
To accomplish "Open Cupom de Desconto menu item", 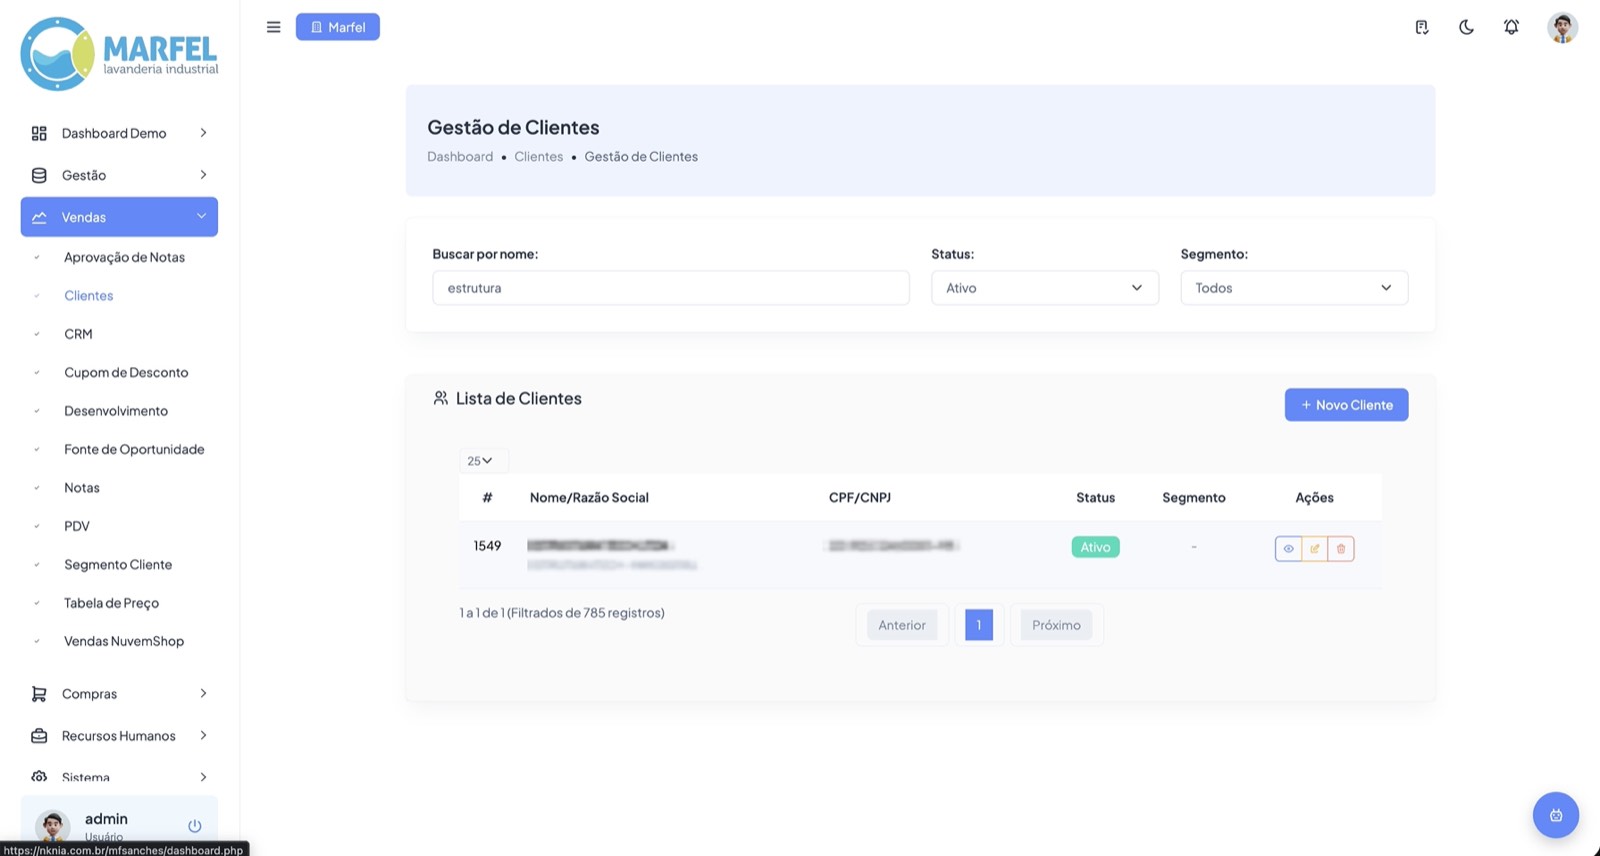I will [126, 372].
